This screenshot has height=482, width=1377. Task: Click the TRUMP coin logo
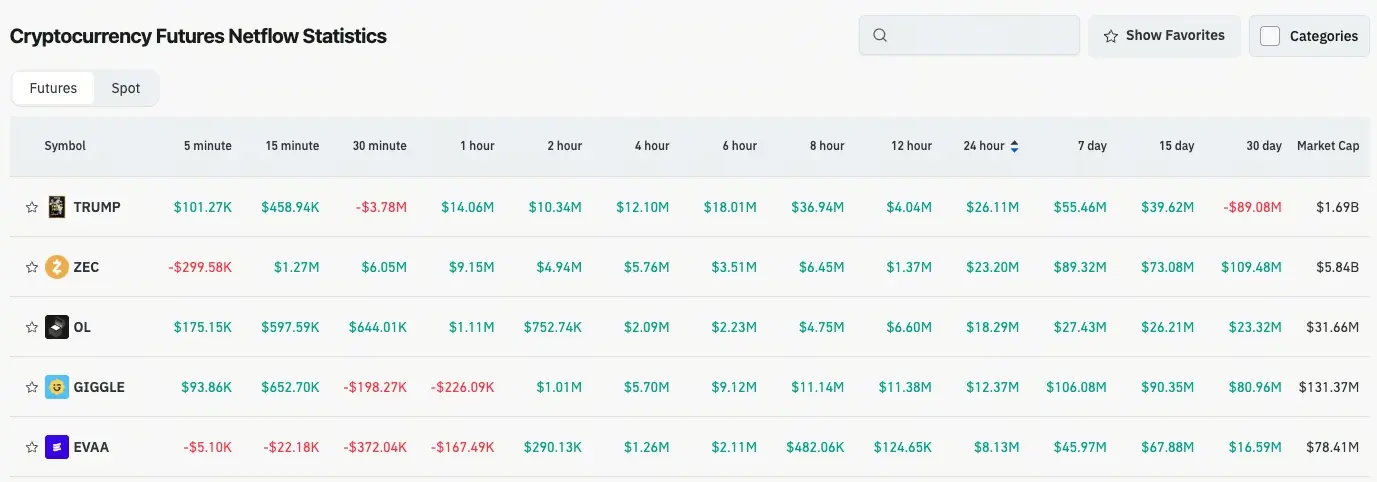point(57,207)
